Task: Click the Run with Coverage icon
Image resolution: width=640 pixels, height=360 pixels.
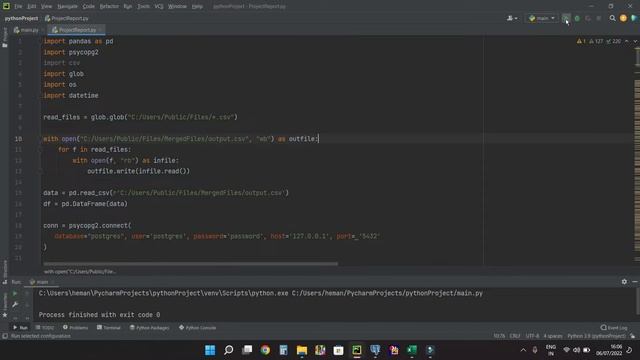Action: (588, 18)
